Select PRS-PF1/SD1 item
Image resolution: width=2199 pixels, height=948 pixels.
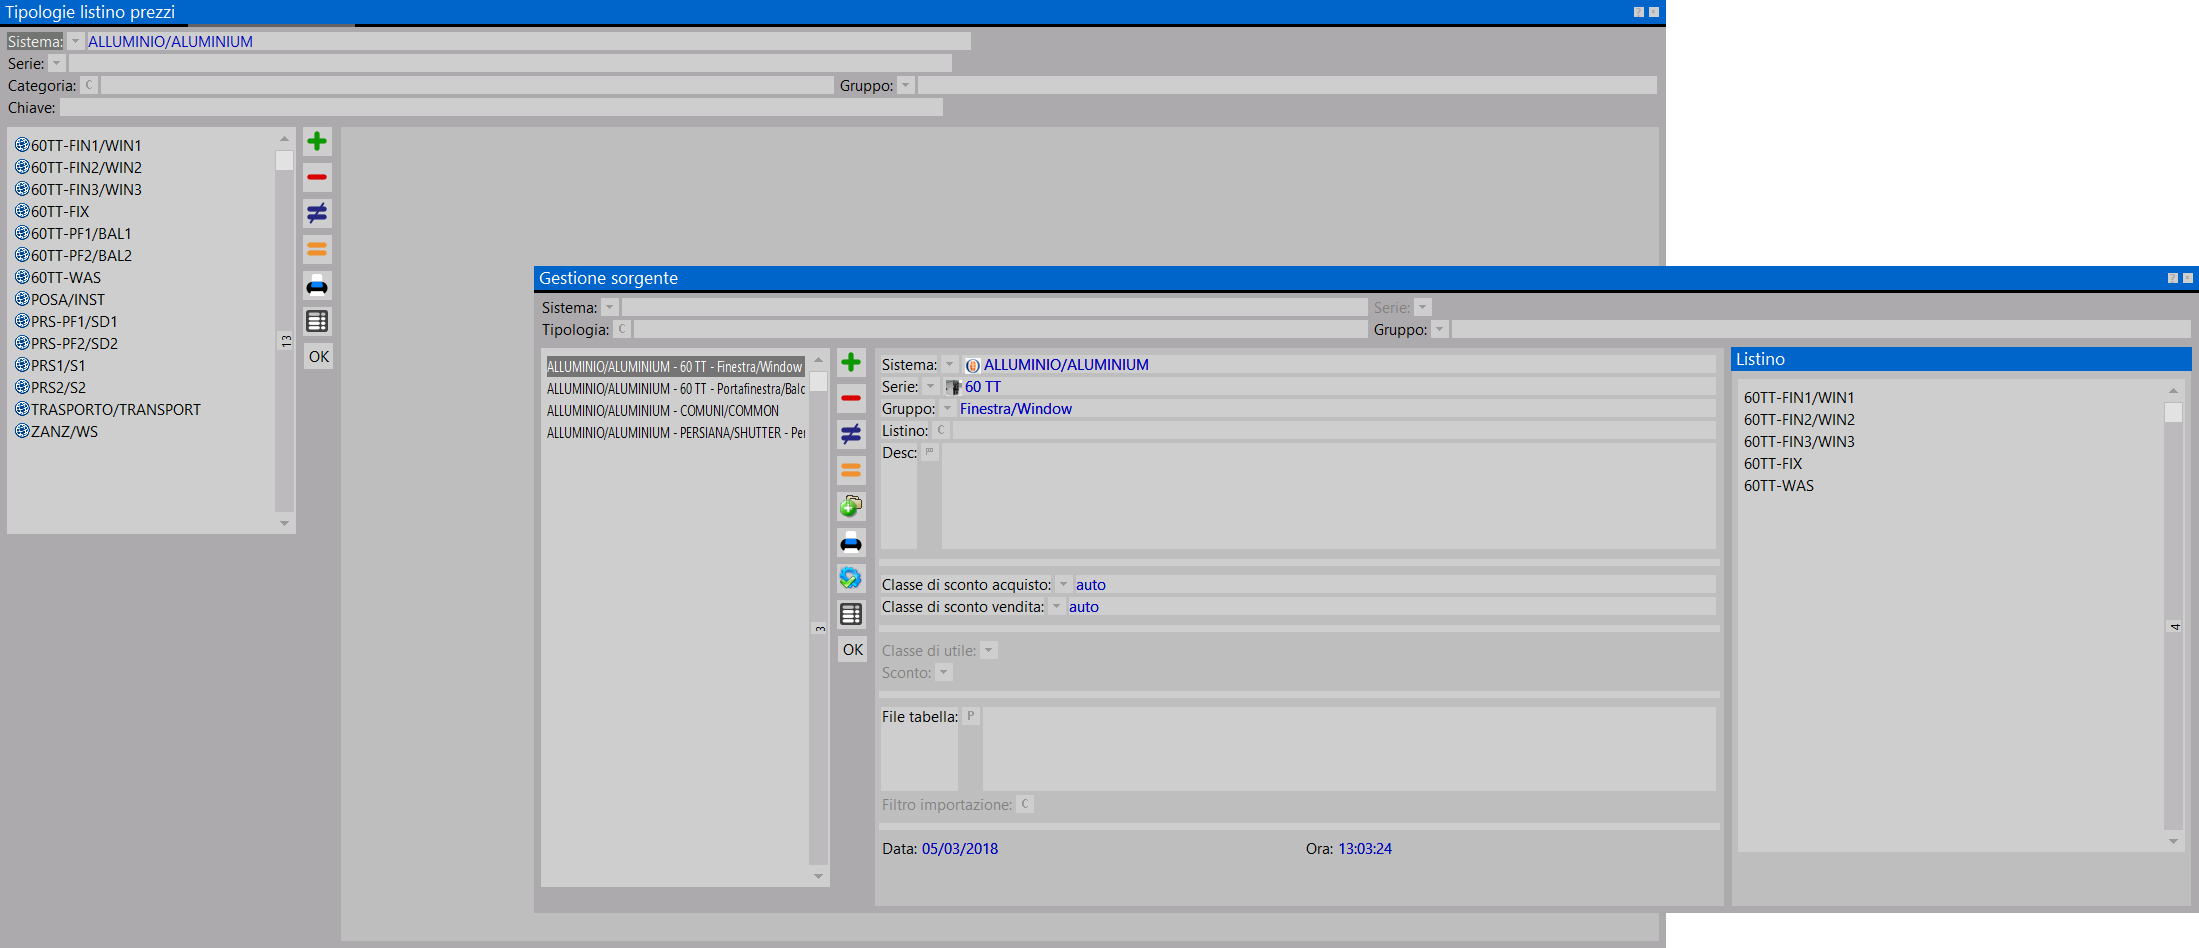pyautogui.click(x=66, y=322)
